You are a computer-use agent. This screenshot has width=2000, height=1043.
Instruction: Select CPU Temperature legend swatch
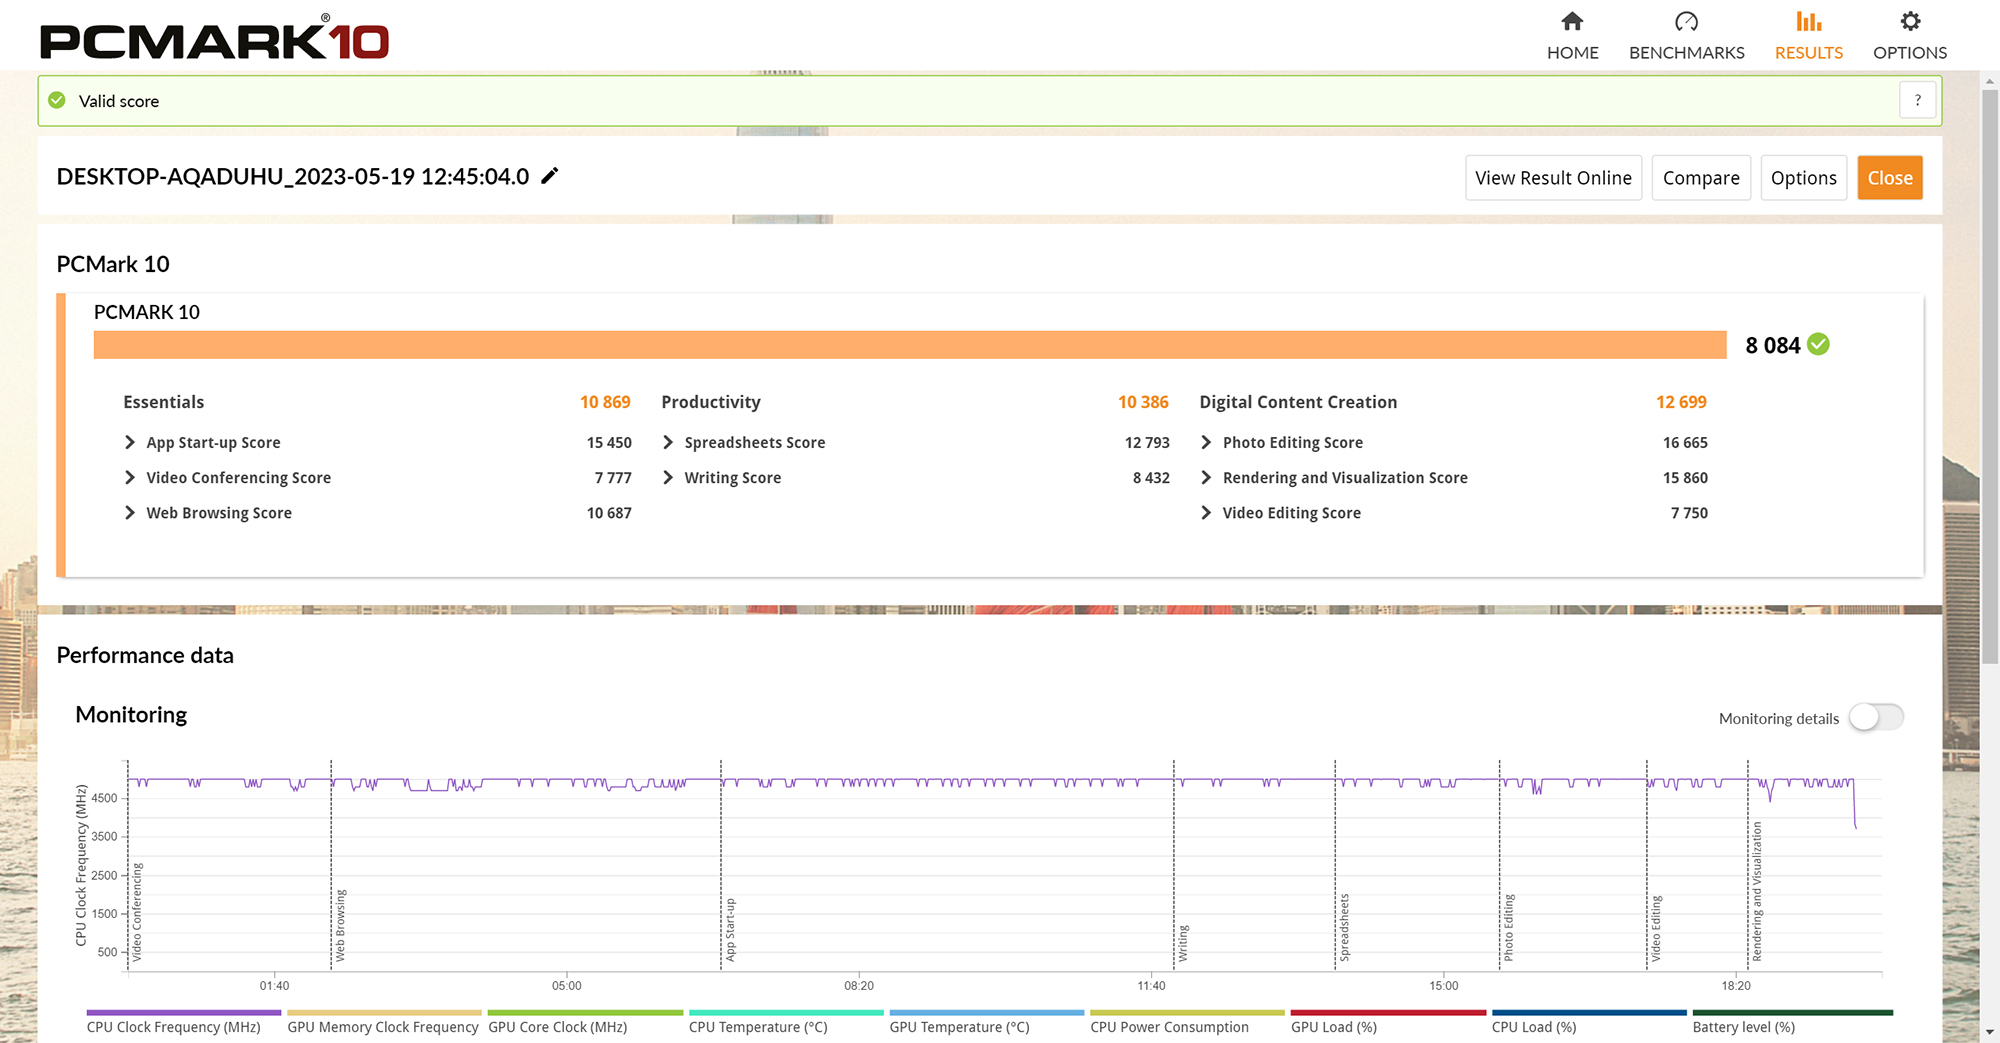786,1012
